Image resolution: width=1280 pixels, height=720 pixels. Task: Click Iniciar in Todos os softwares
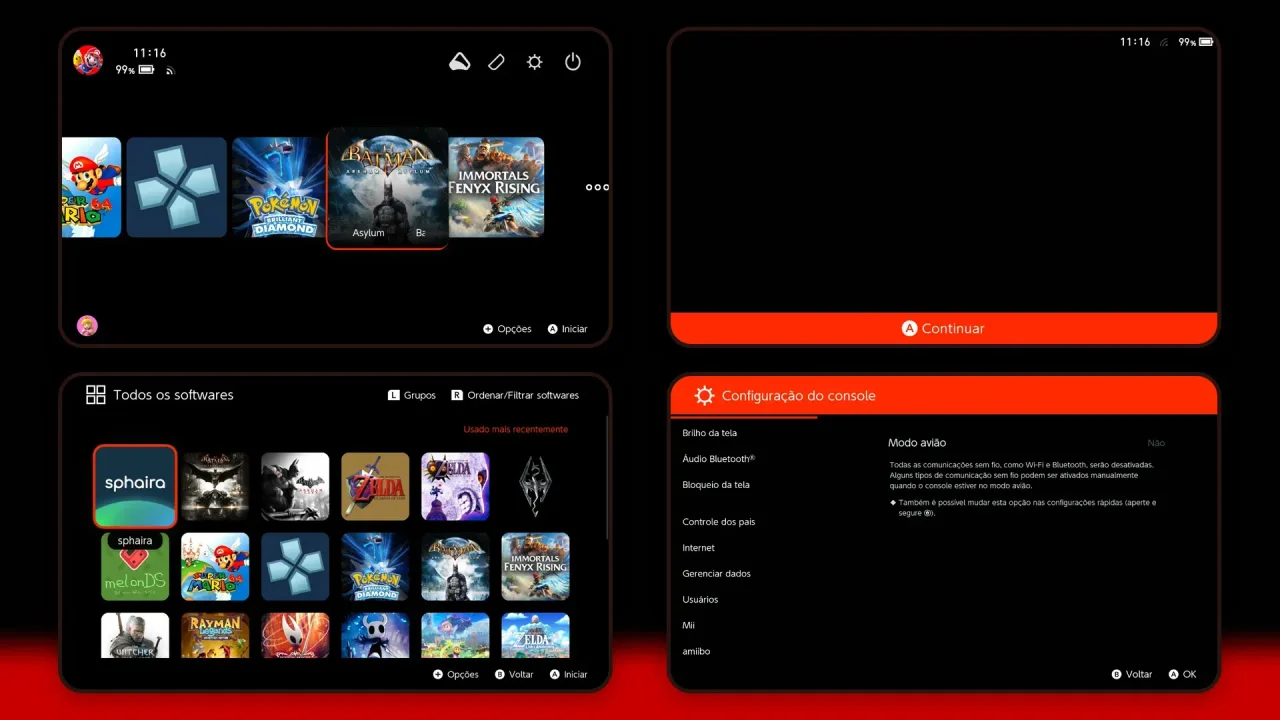(x=569, y=675)
